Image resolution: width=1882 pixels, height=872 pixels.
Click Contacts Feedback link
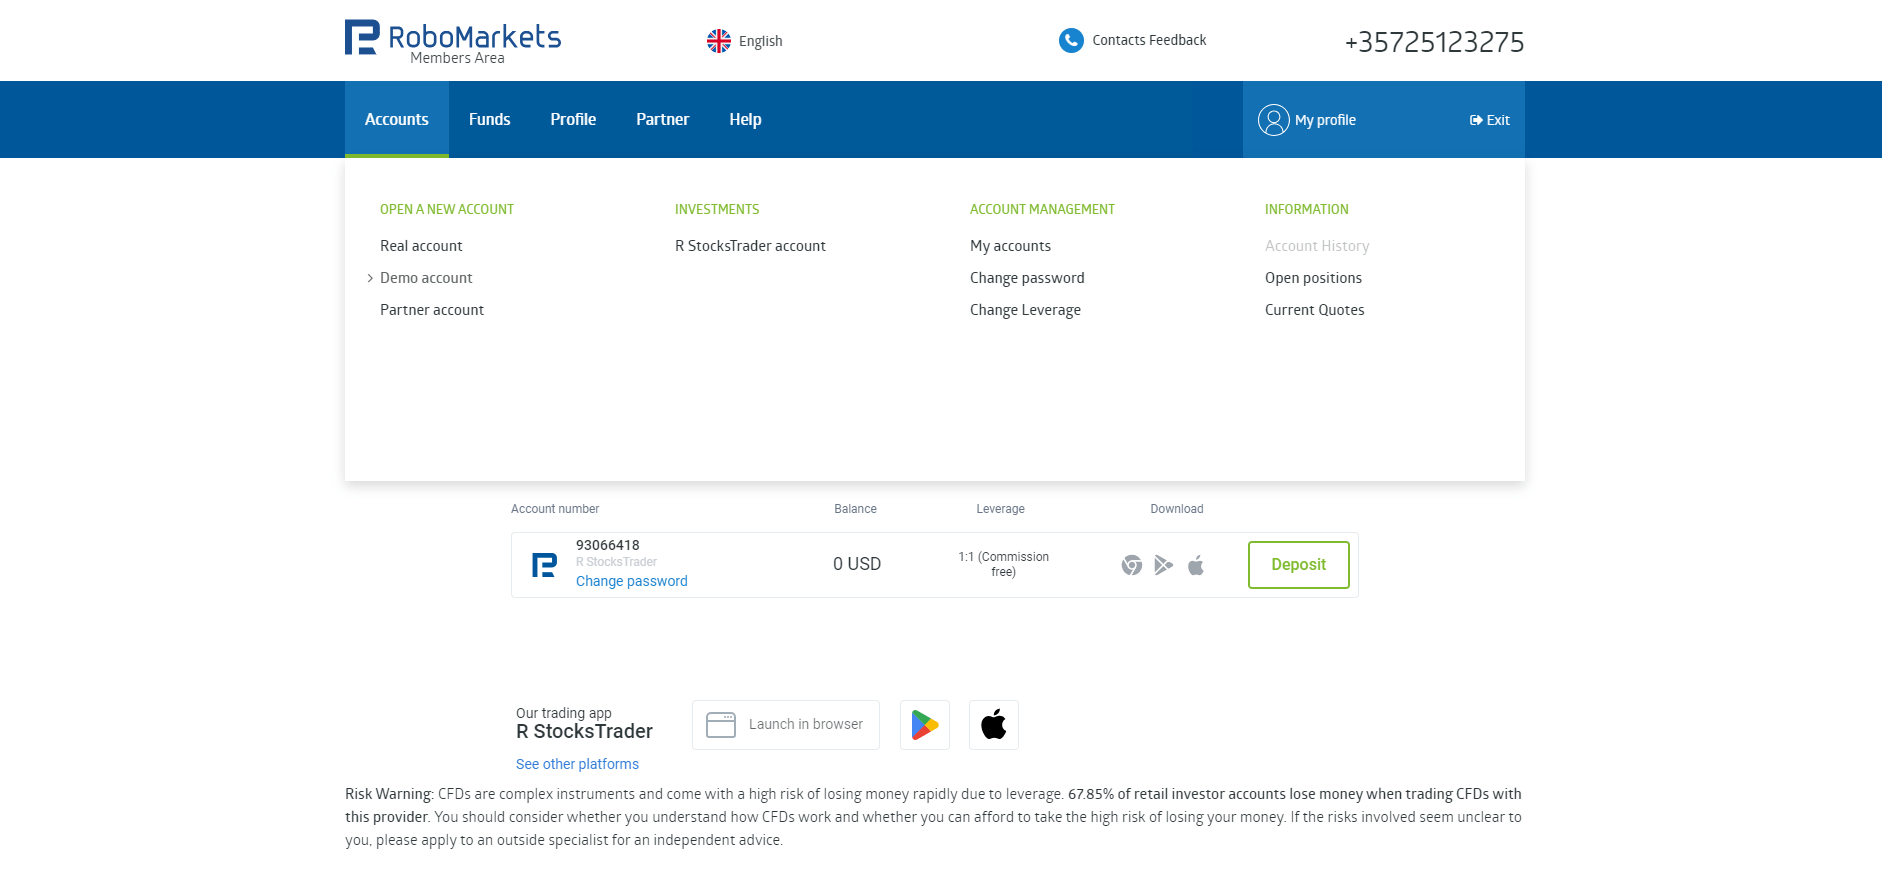coord(1149,40)
